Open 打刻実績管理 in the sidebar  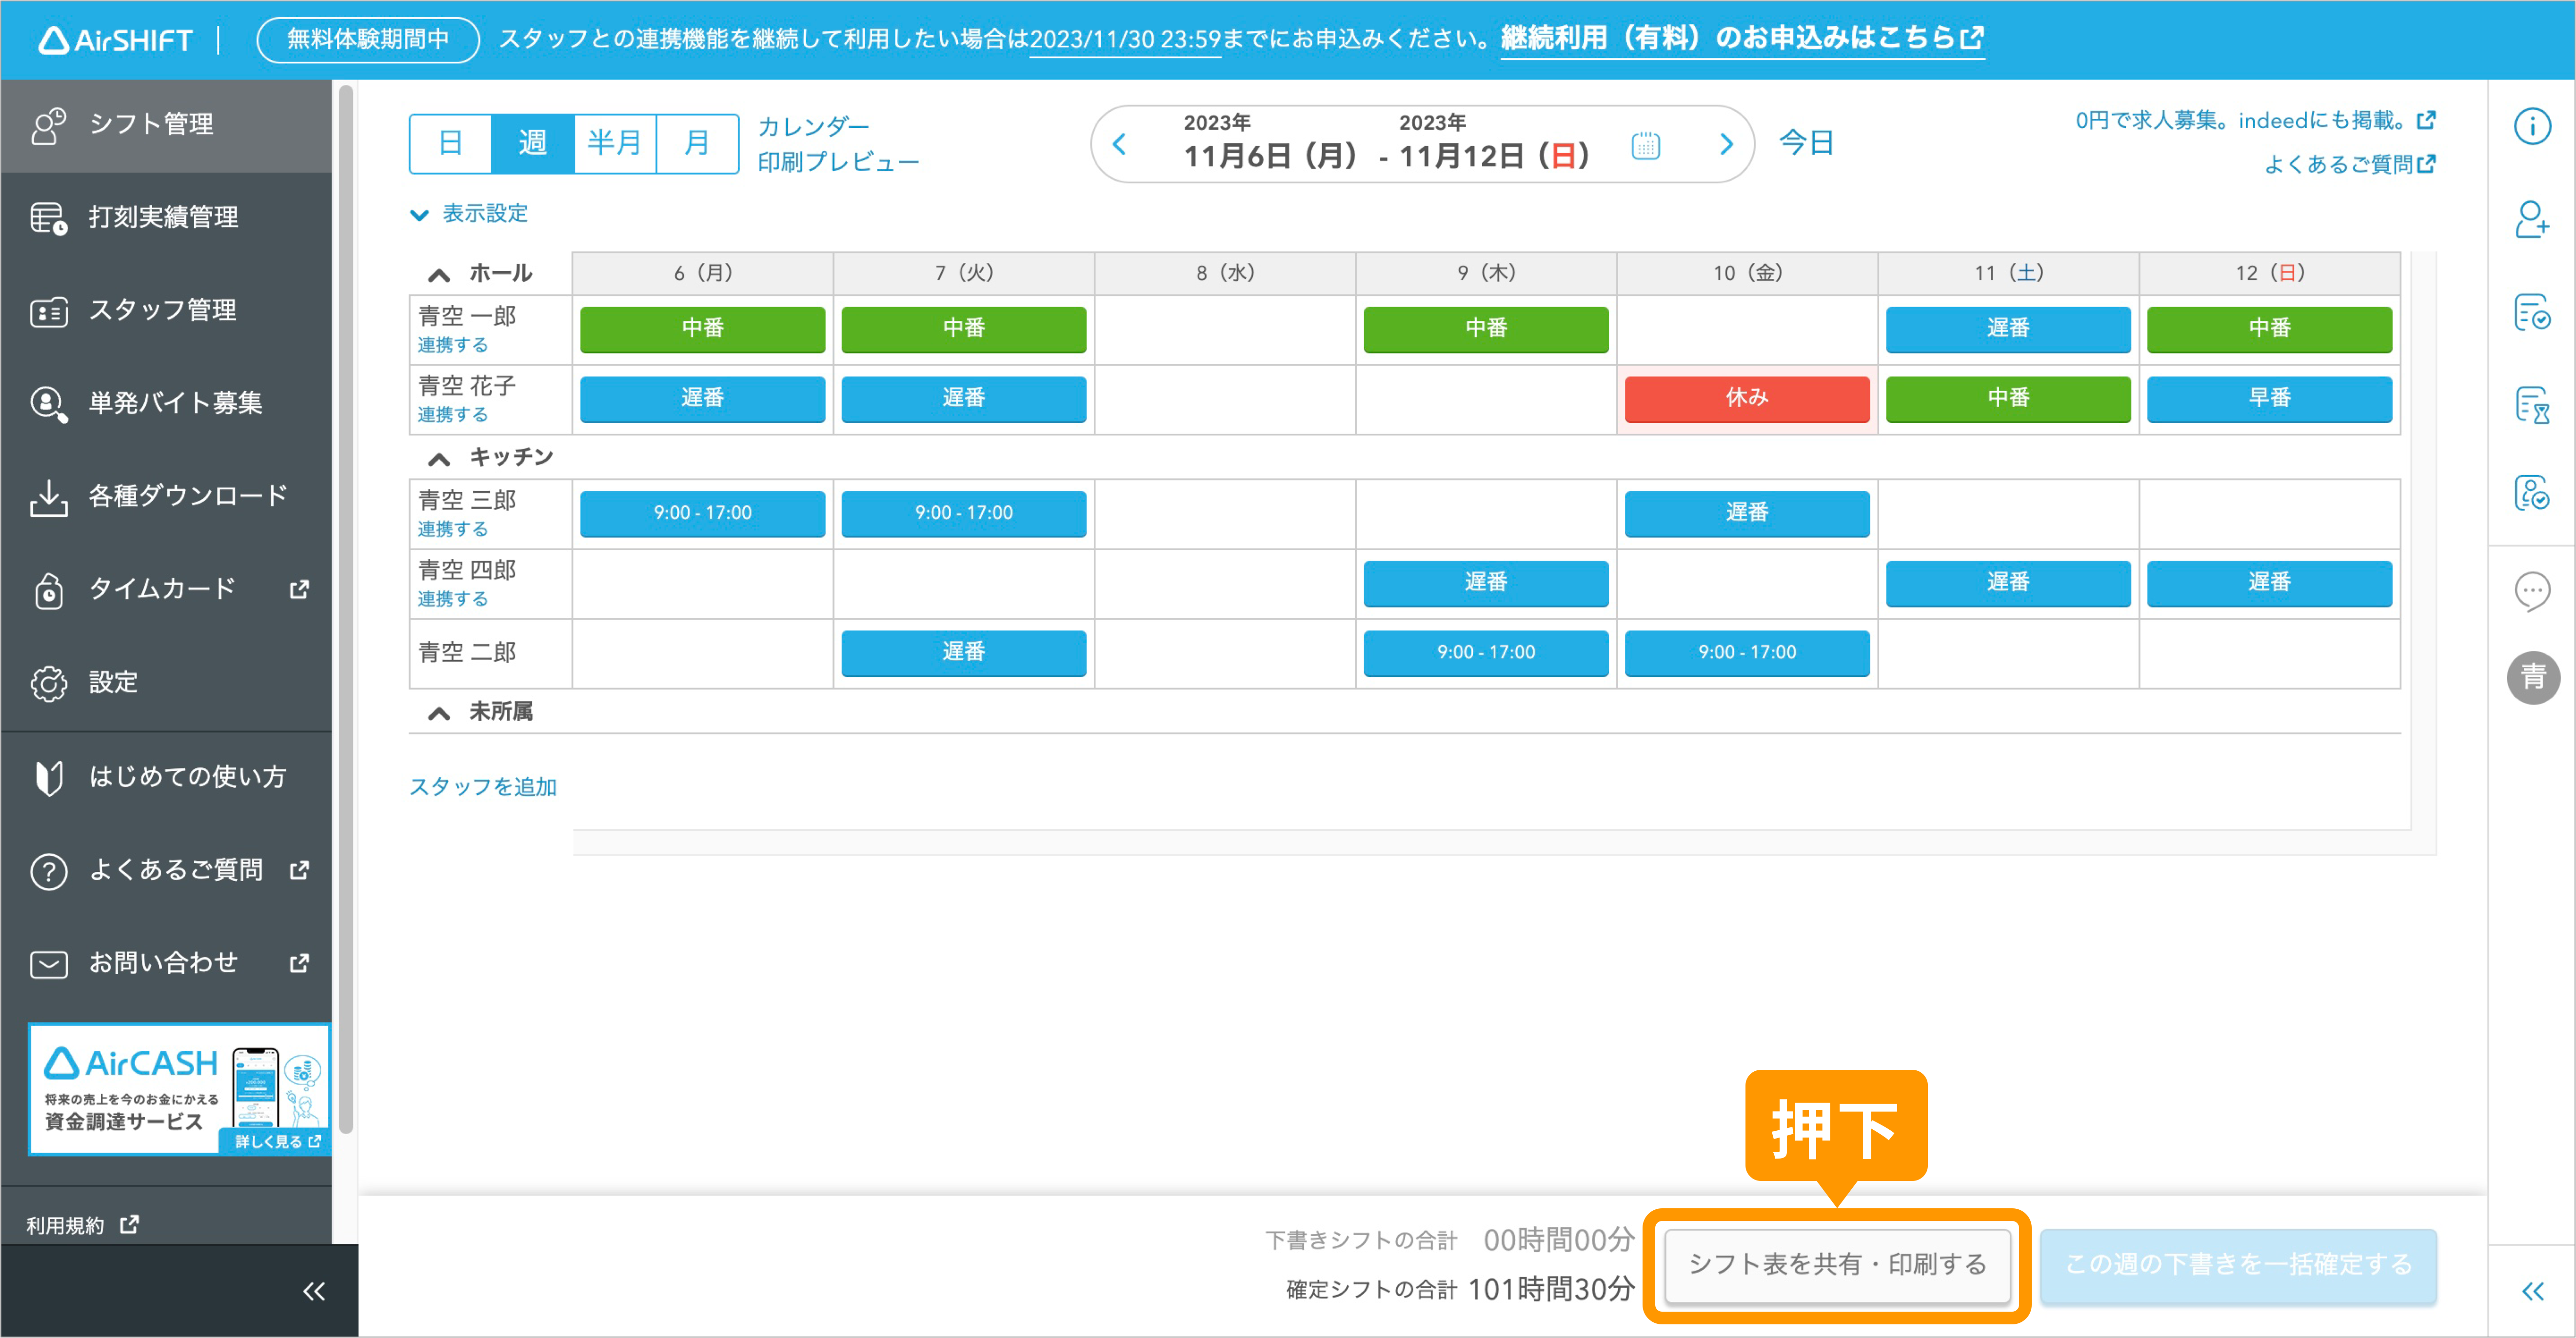pyautogui.click(x=166, y=217)
